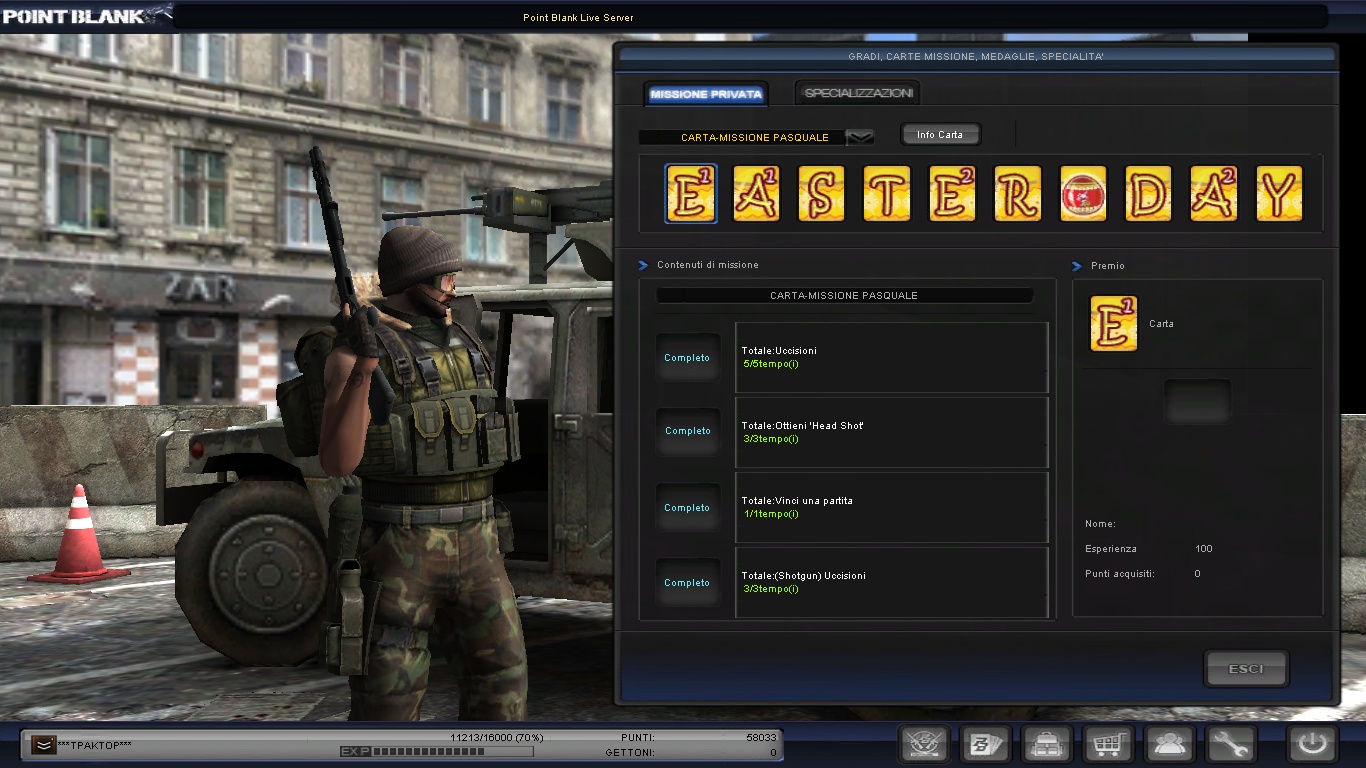The height and width of the screenshot is (768, 1366).
Task: Open the shop cart icon
Action: click(x=1109, y=744)
